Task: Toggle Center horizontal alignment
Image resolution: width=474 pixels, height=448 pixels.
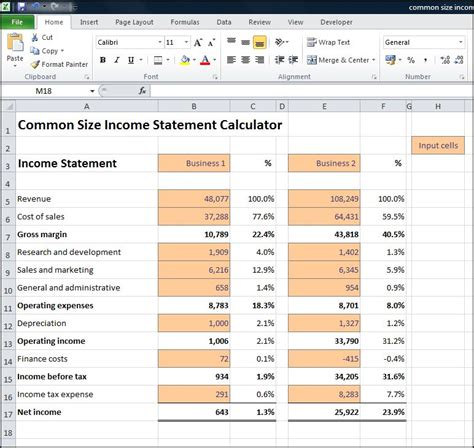Action: point(245,60)
